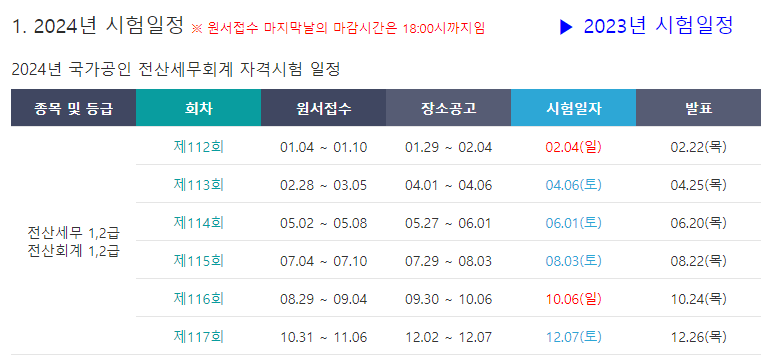The image size is (775, 361).
Task: Select 제117회 round
Action: point(199,337)
